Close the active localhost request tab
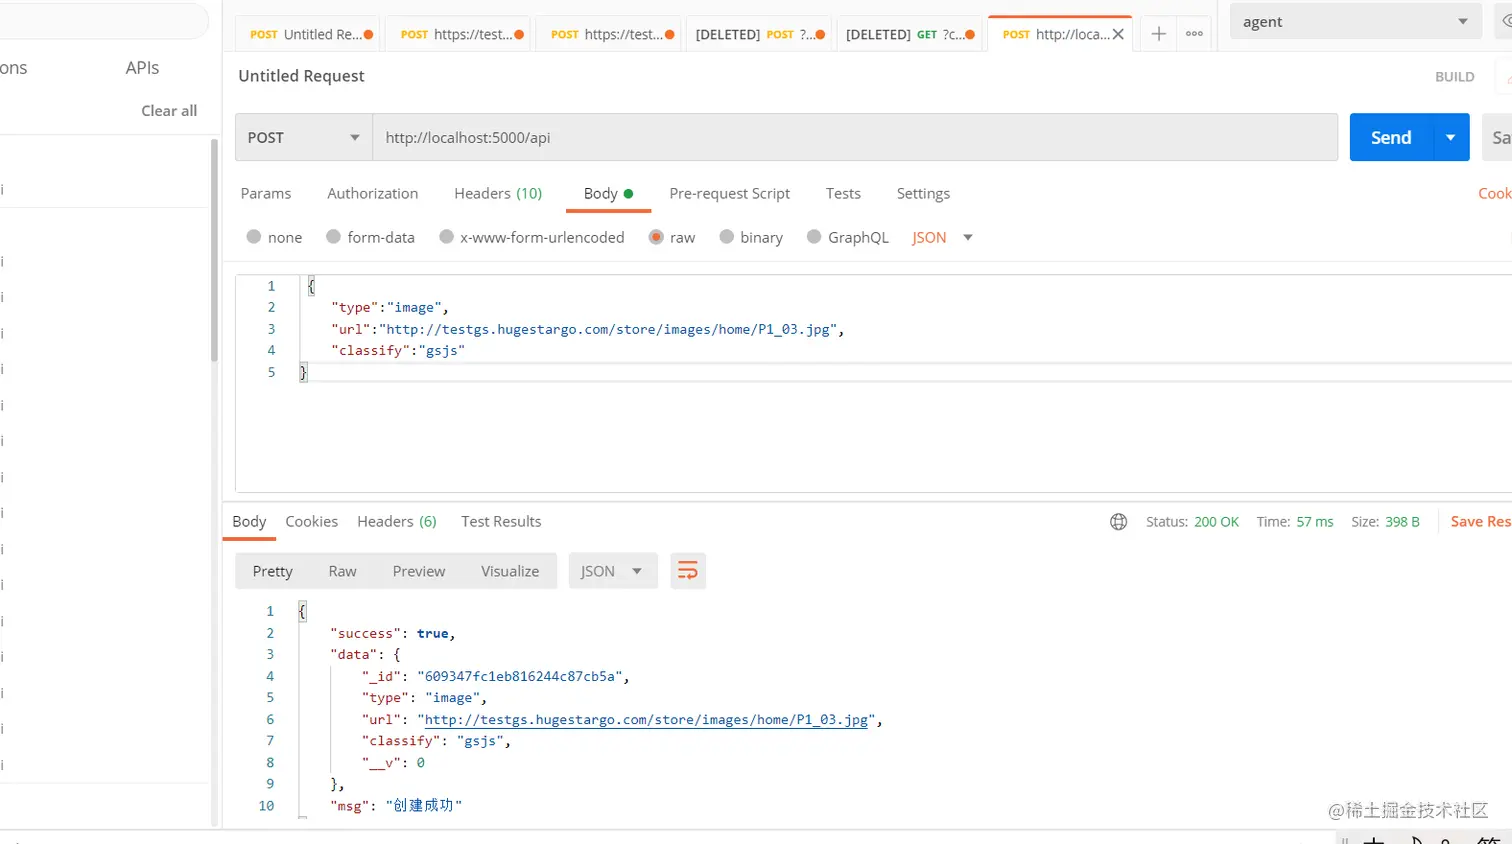This screenshot has width=1512, height=844. (1118, 34)
